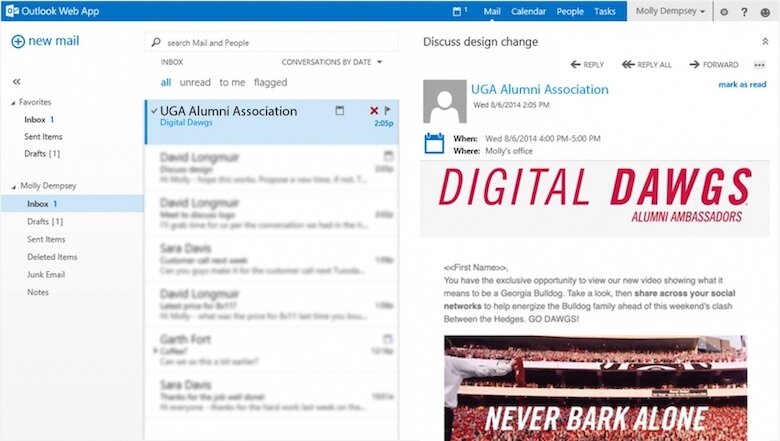The height and width of the screenshot is (441, 780).
Task: Switch to Mail in top navigation
Action: [491, 11]
